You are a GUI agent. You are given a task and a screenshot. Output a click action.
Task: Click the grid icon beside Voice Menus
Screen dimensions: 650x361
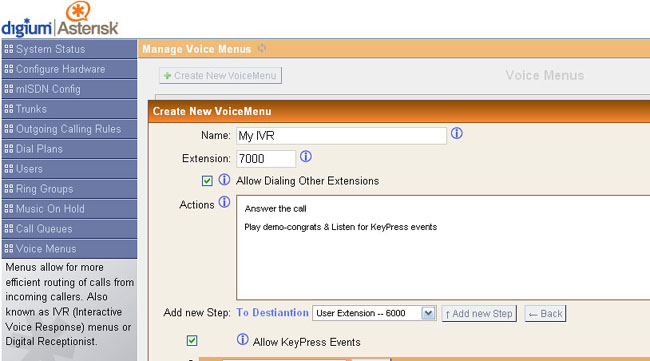[9, 249]
